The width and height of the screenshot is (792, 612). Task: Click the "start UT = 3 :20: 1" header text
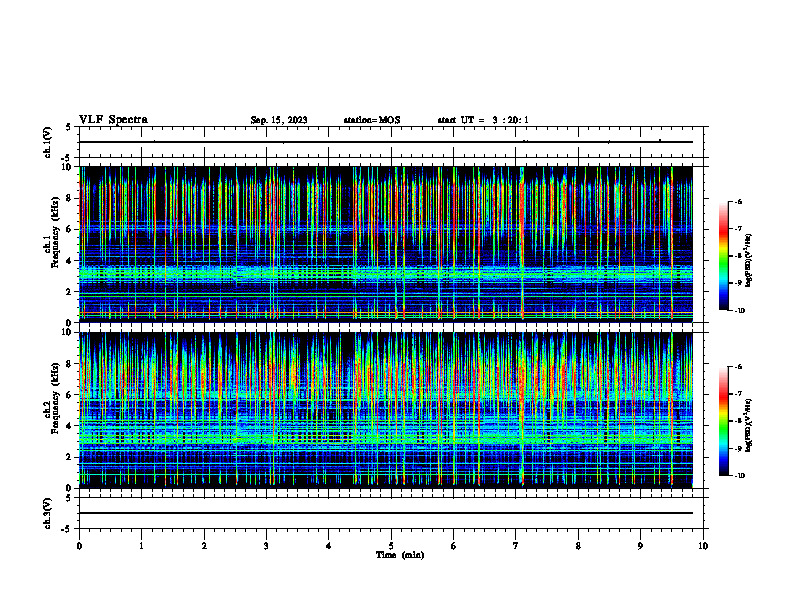coord(483,120)
